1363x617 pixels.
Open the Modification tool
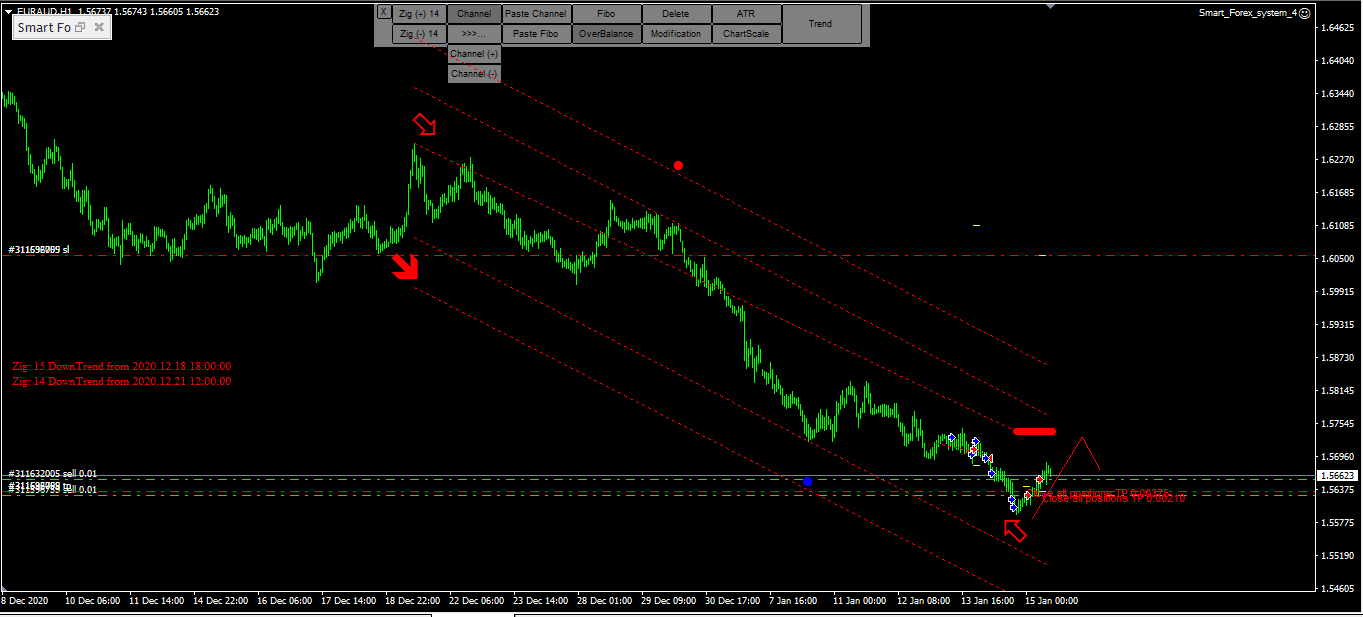tap(676, 33)
